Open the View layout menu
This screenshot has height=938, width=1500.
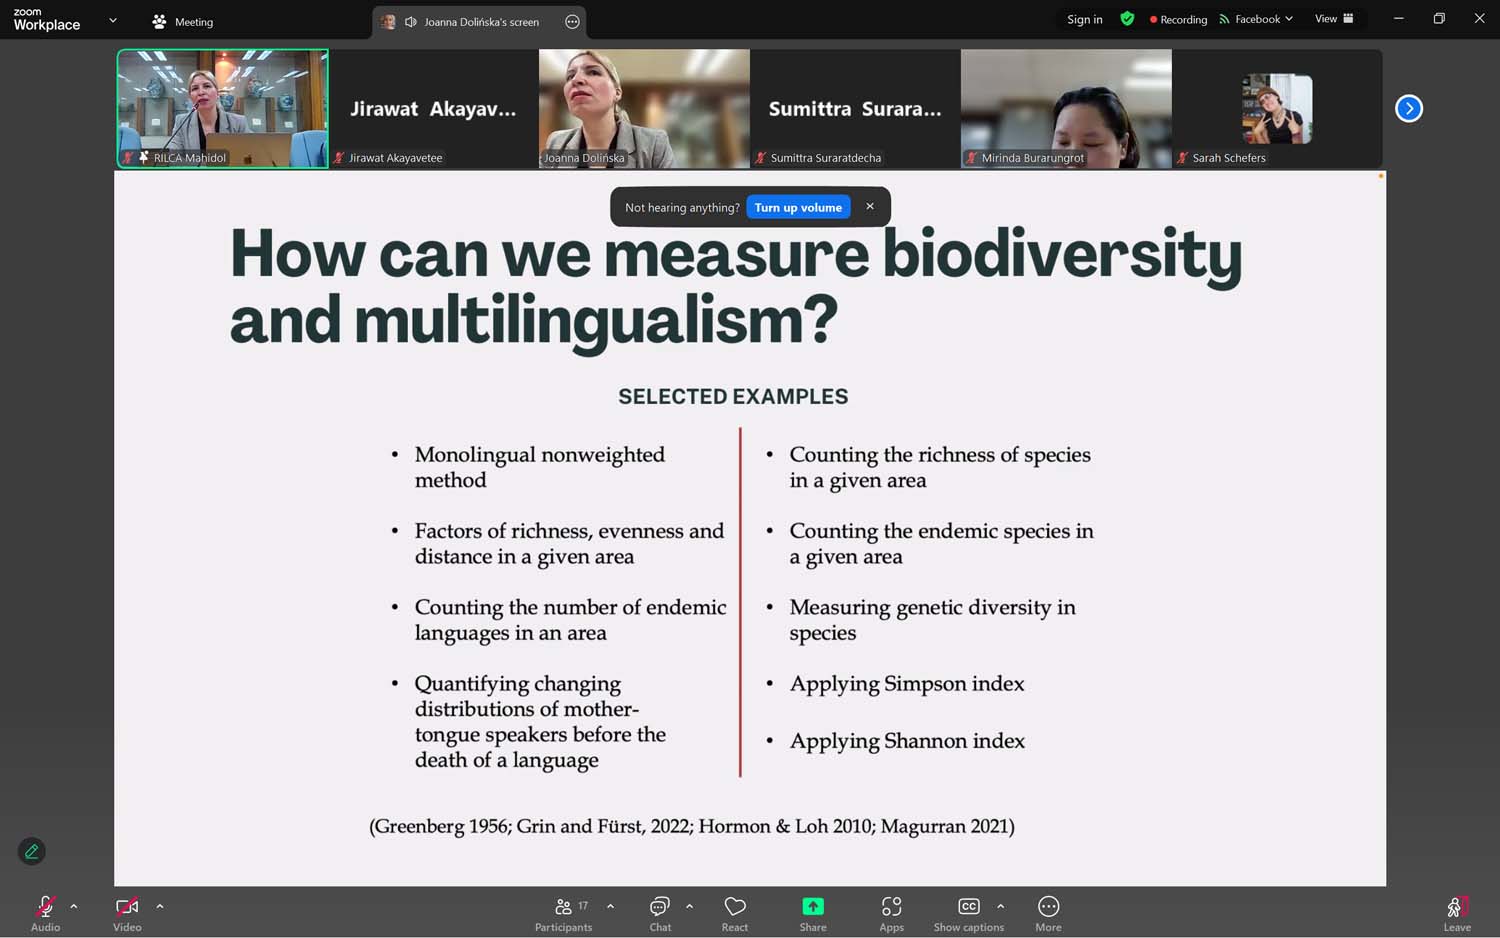pyautogui.click(x=1334, y=19)
